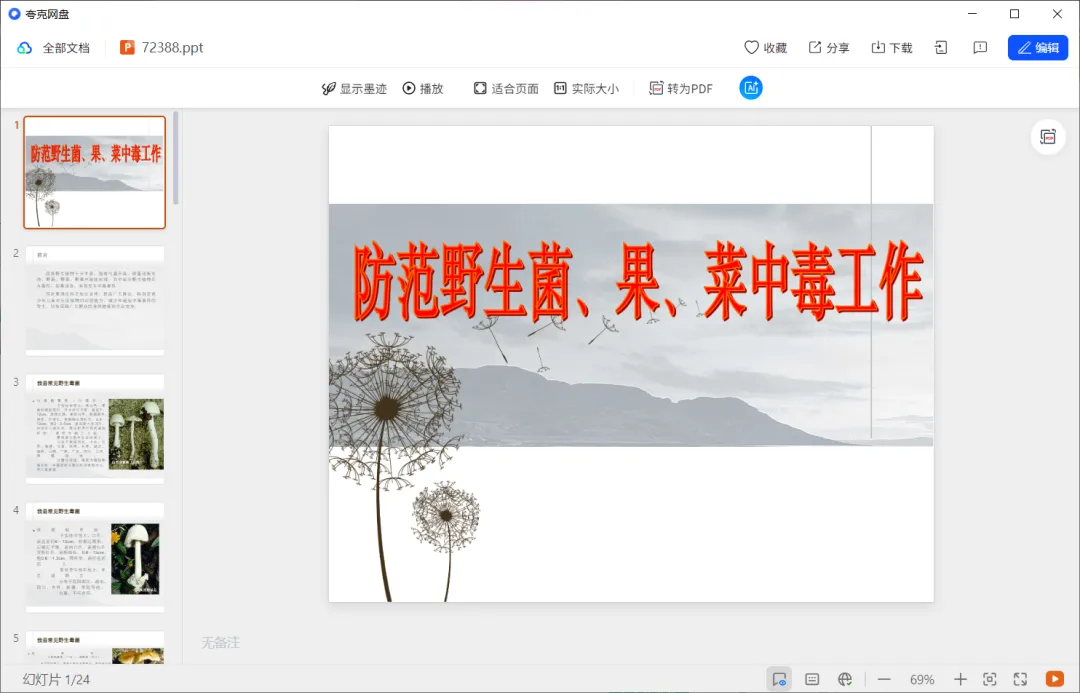1080x693 pixels.
Task: Click the 幻灯片 1/24 slide counter
Action: click(x=56, y=679)
